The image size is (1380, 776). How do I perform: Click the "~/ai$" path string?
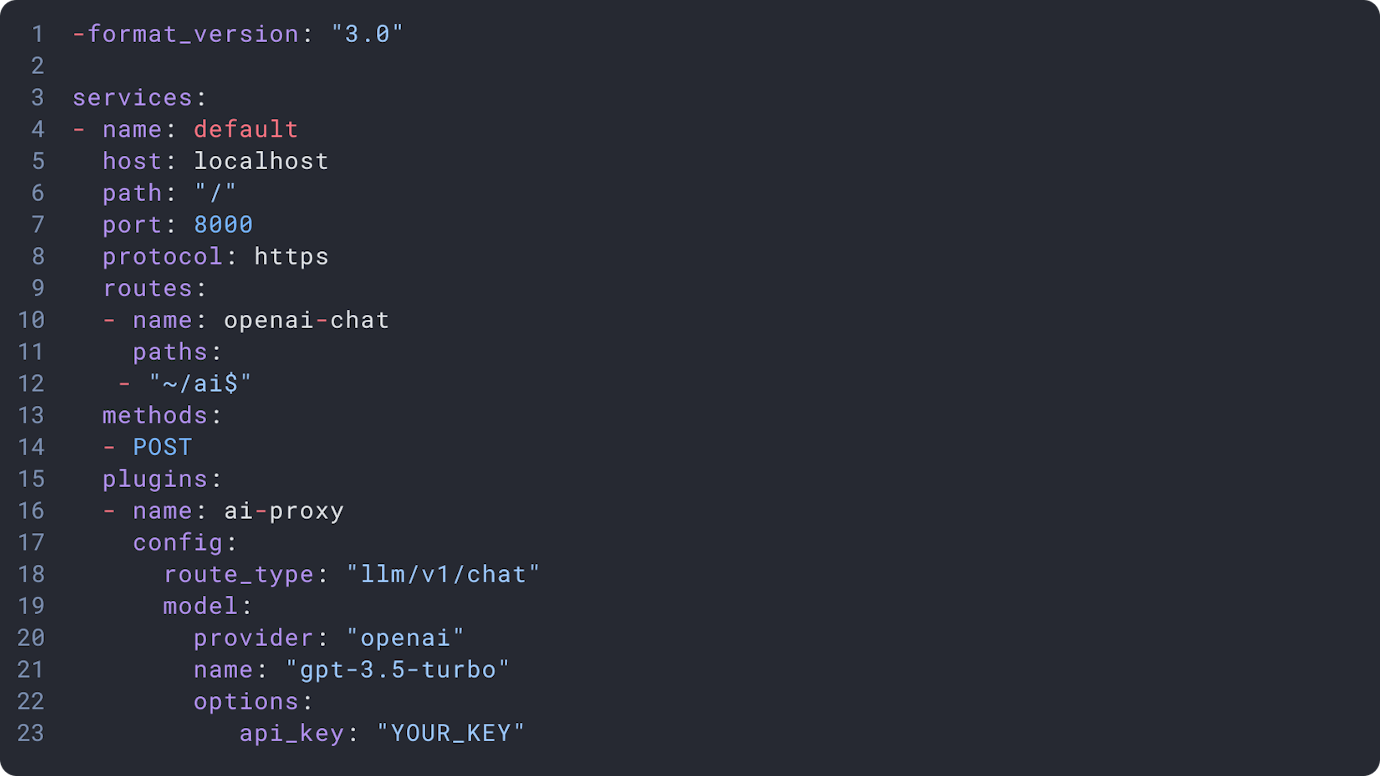point(200,384)
